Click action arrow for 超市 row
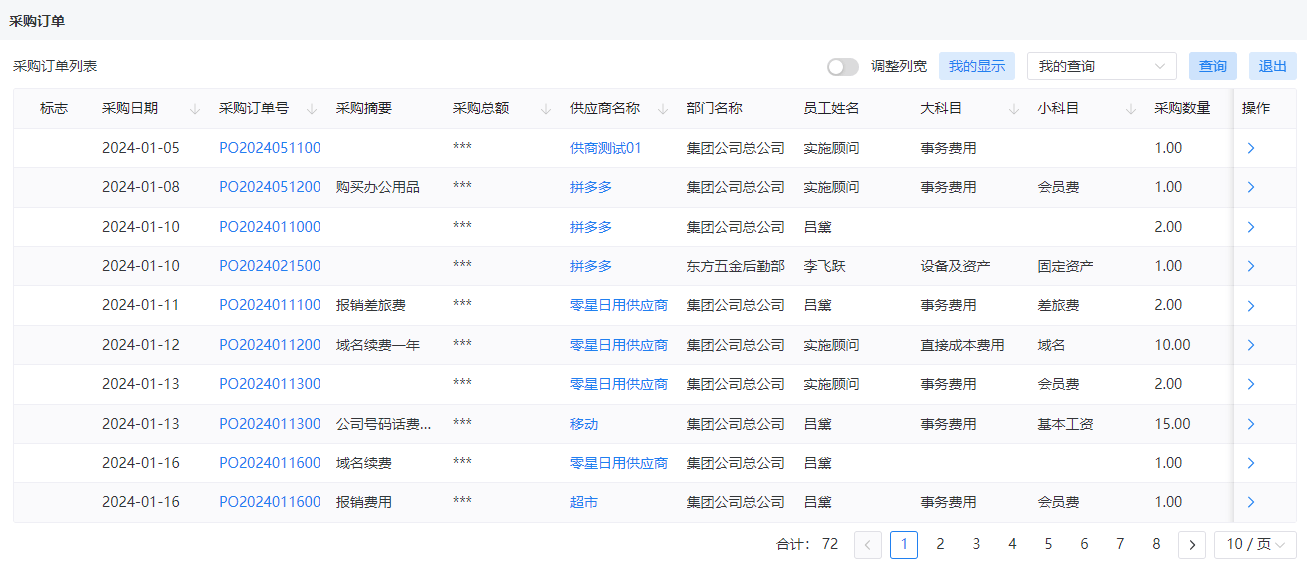The image size is (1307, 571). tap(1251, 503)
